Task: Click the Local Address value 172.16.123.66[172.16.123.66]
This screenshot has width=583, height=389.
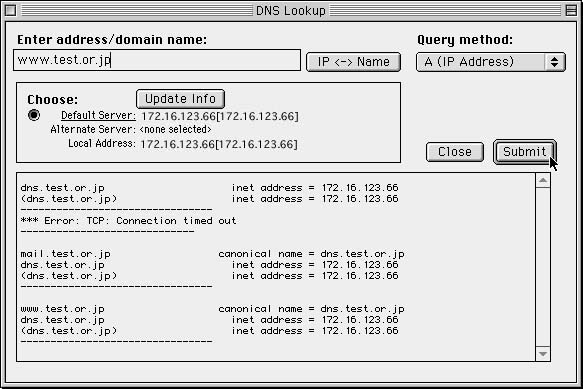Action: (219, 144)
